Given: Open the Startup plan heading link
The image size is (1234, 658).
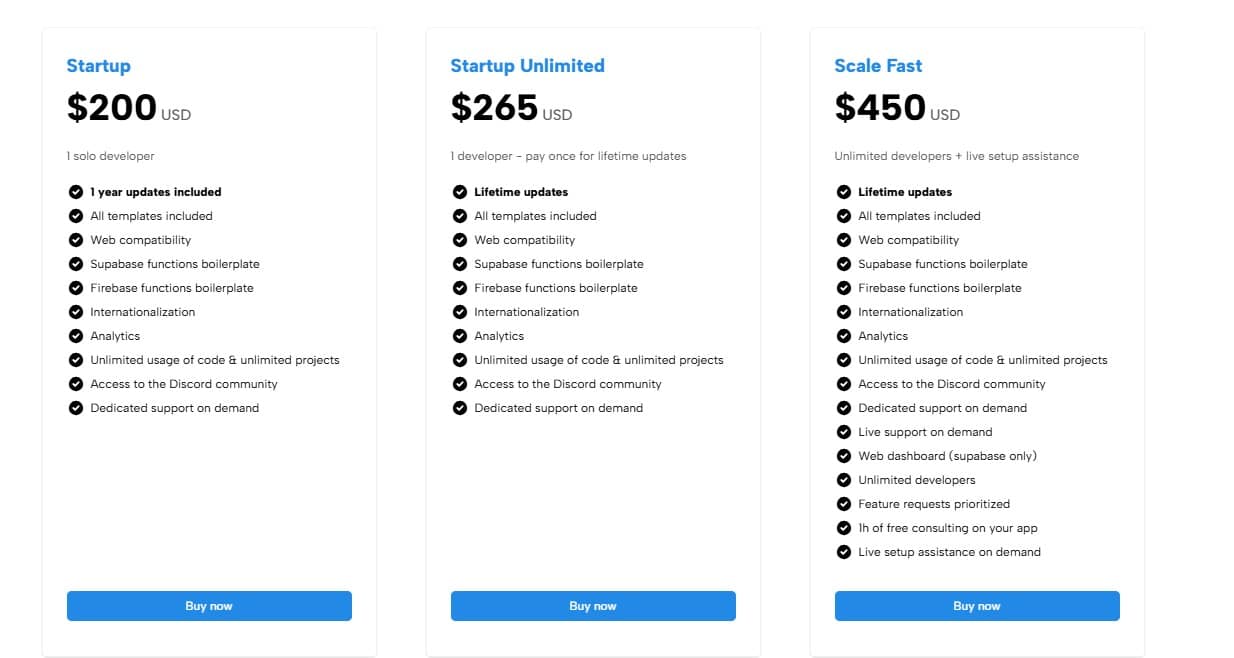Looking at the screenshot, I should click(98, 65).
